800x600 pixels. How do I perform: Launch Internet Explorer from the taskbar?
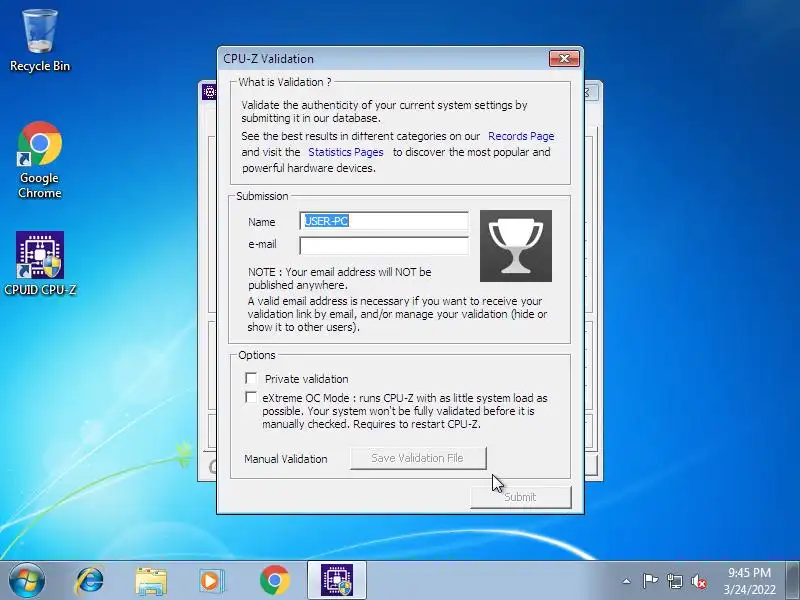coord(89,581)
